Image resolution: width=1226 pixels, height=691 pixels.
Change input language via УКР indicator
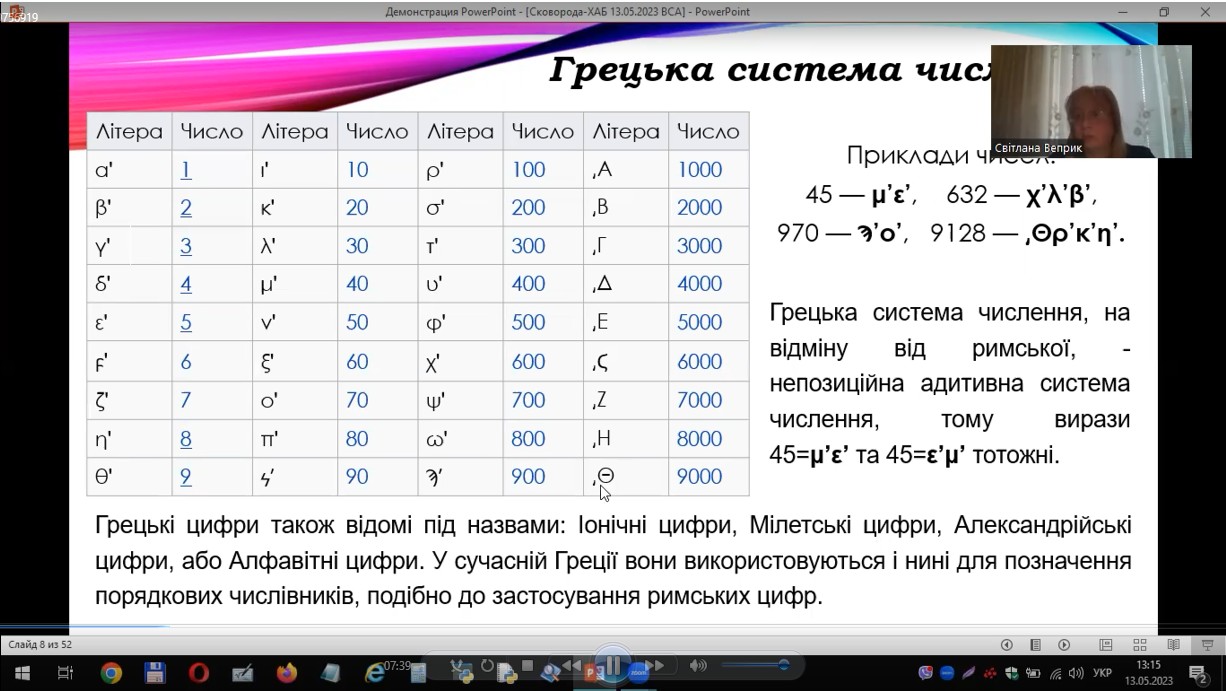pyautogui.click(x=1102, y=673)
